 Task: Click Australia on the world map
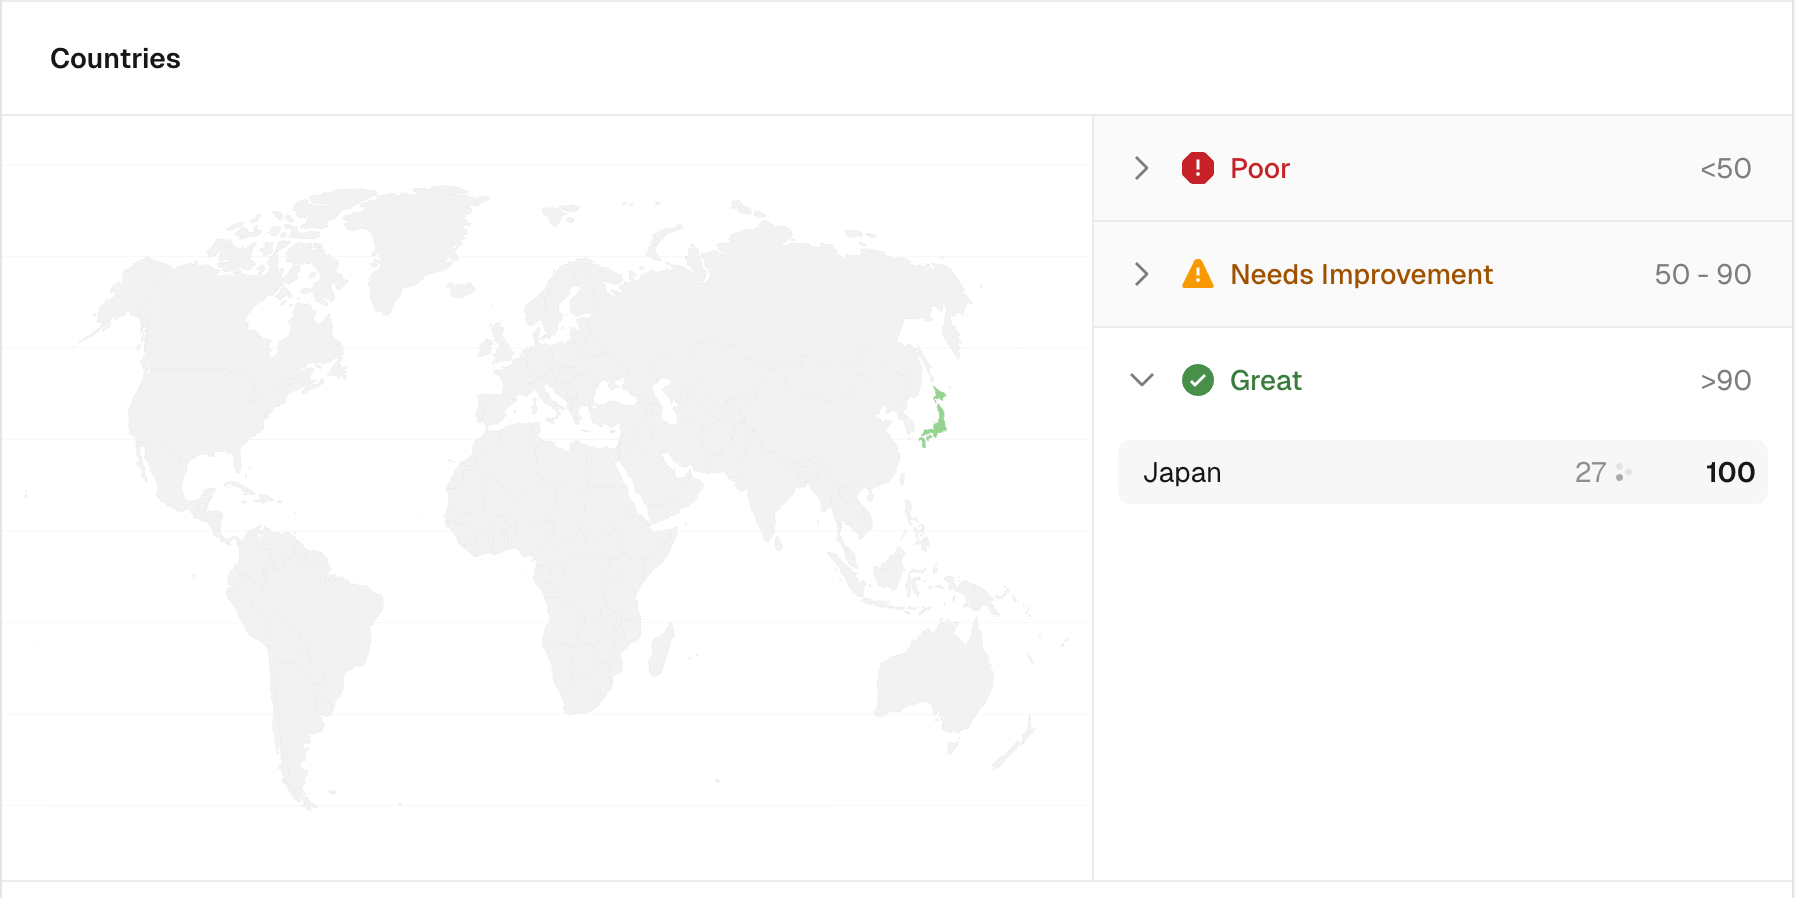coord(950,670)
